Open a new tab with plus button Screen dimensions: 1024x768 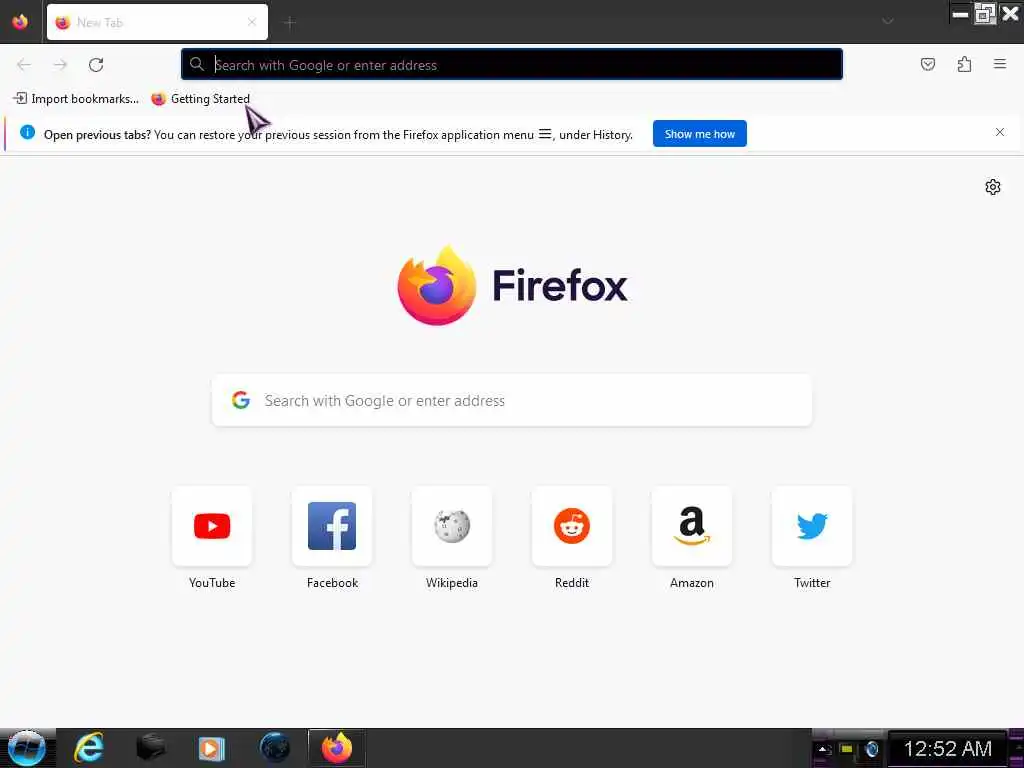click(x=290, y=23)
